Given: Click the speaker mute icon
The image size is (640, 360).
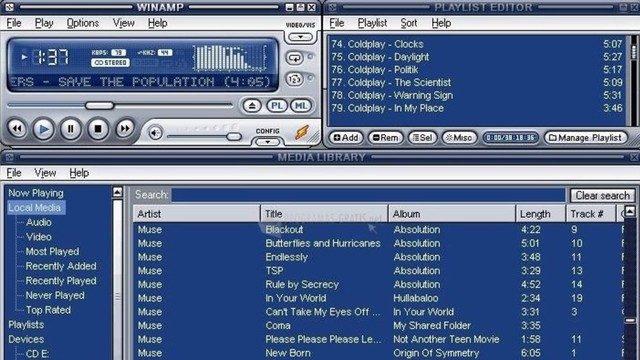Looking at the screenshot, I should click(x=155, y=133).
